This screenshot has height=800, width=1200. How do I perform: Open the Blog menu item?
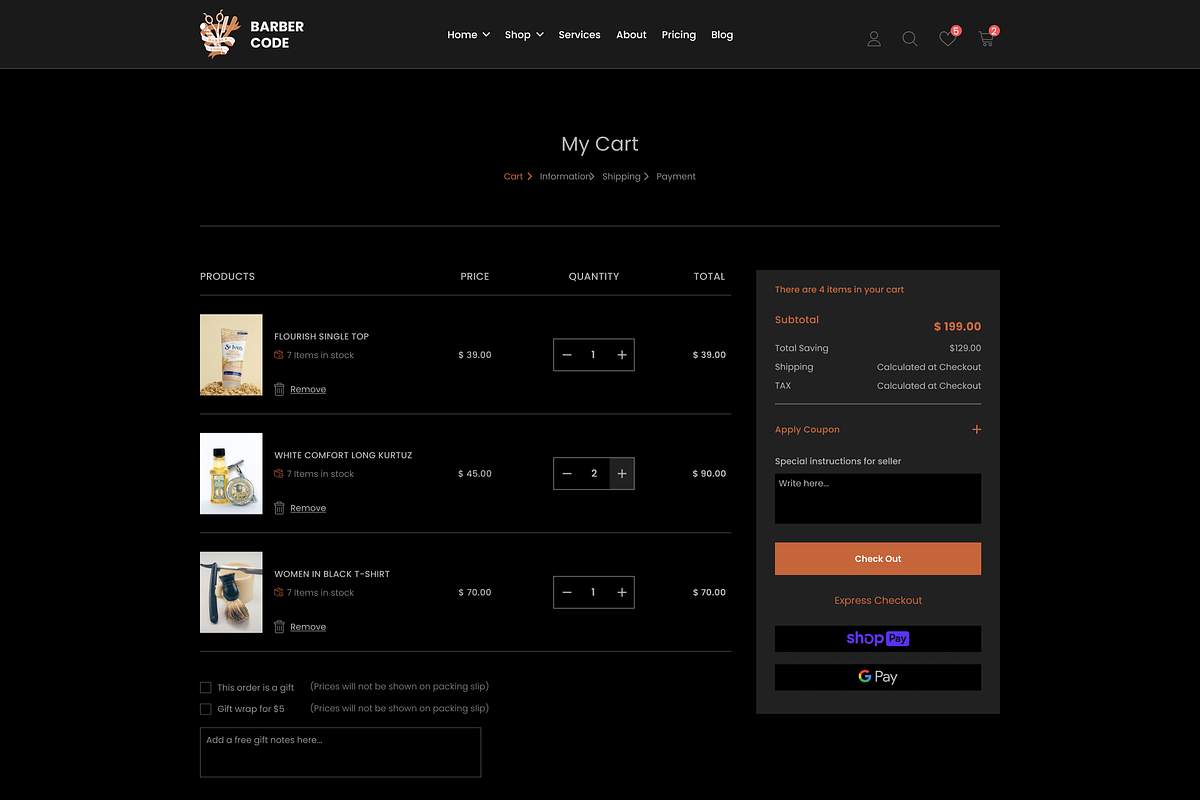click(722, 35)
